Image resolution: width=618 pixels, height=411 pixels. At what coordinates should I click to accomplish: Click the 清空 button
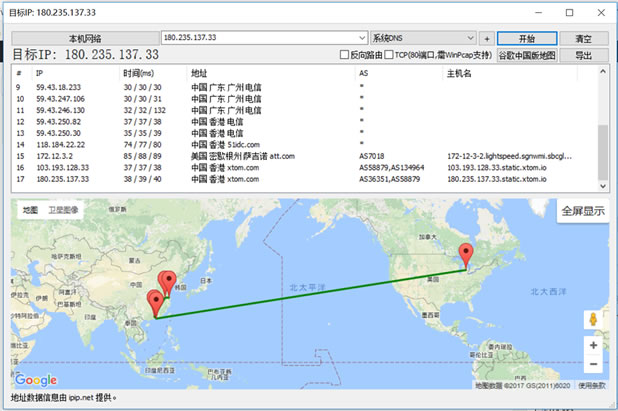(582, 38)
